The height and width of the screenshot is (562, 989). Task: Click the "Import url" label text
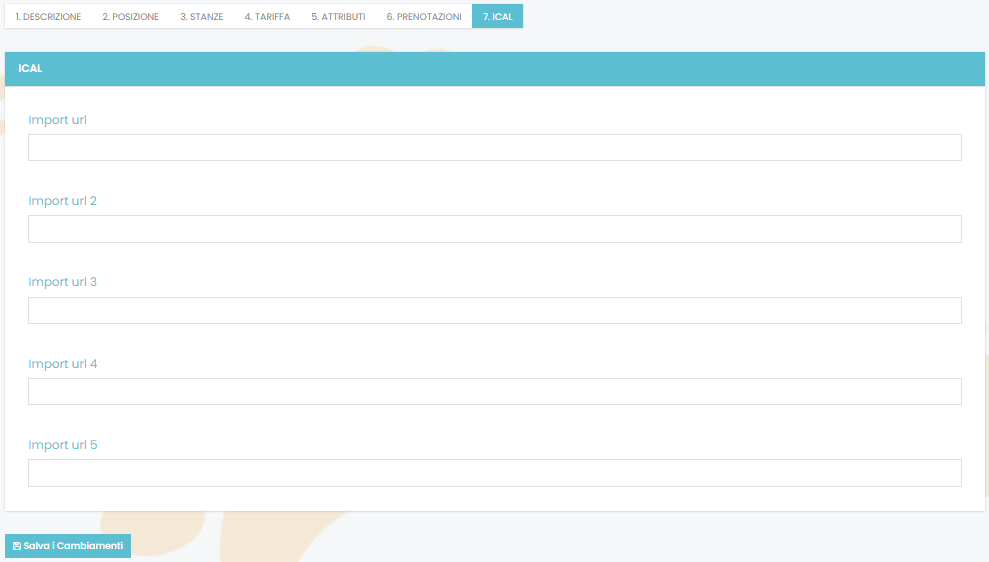point(57,120)
